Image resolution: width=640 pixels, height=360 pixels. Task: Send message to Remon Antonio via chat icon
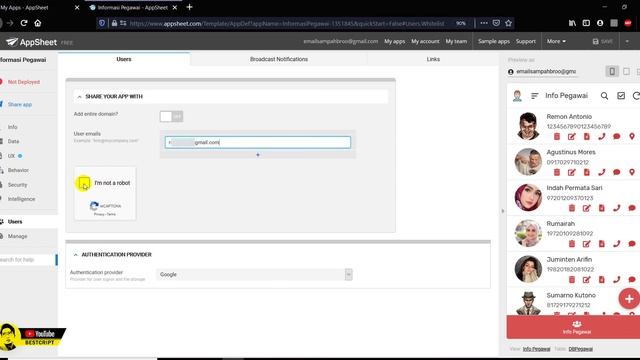click(617, 136)
